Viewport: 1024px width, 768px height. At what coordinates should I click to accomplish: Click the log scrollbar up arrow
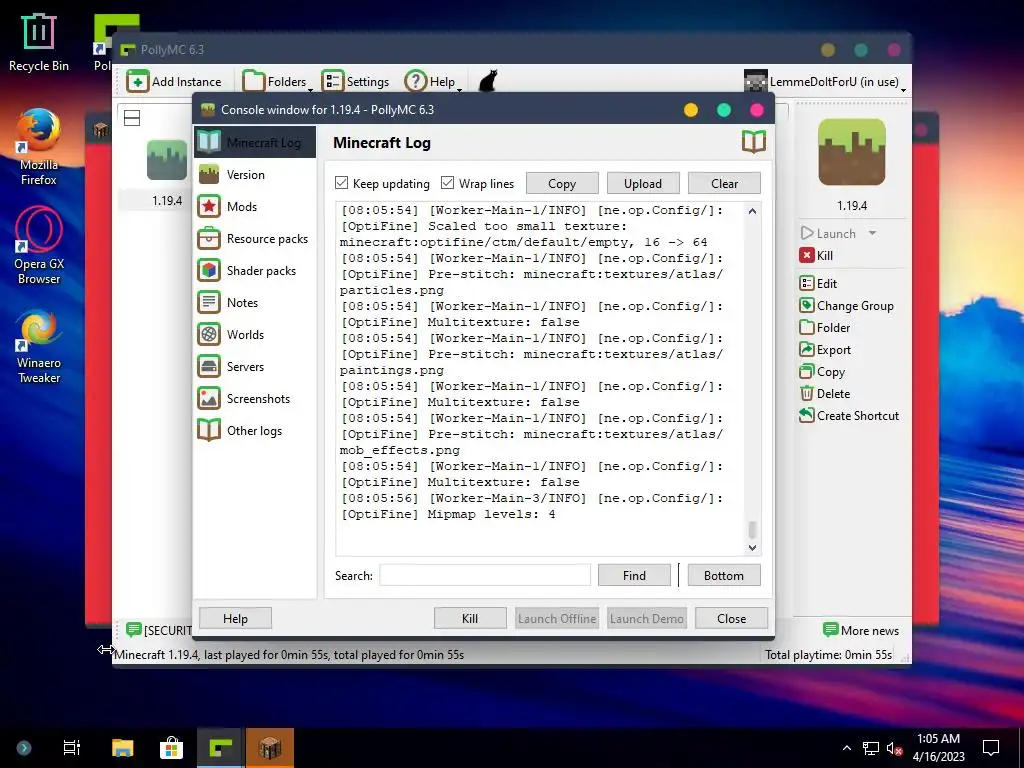(x=752, y=211)
